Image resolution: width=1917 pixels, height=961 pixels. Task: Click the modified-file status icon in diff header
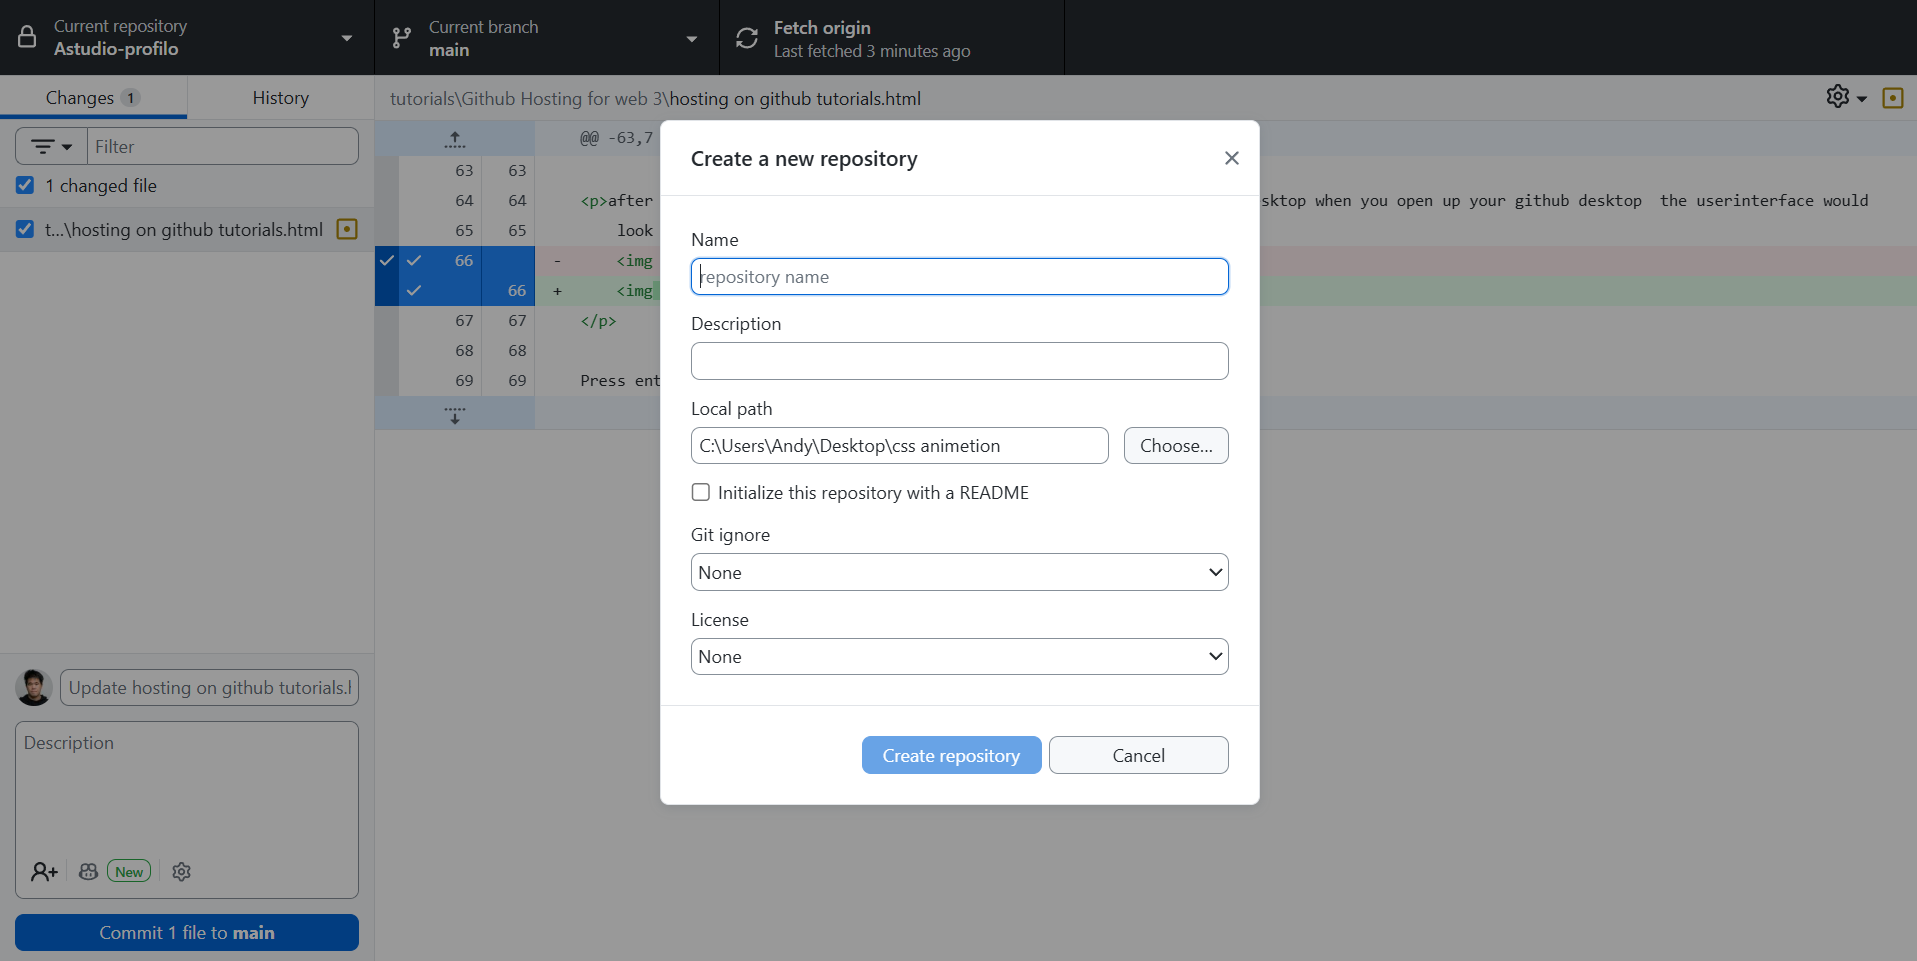[1893, 98]
